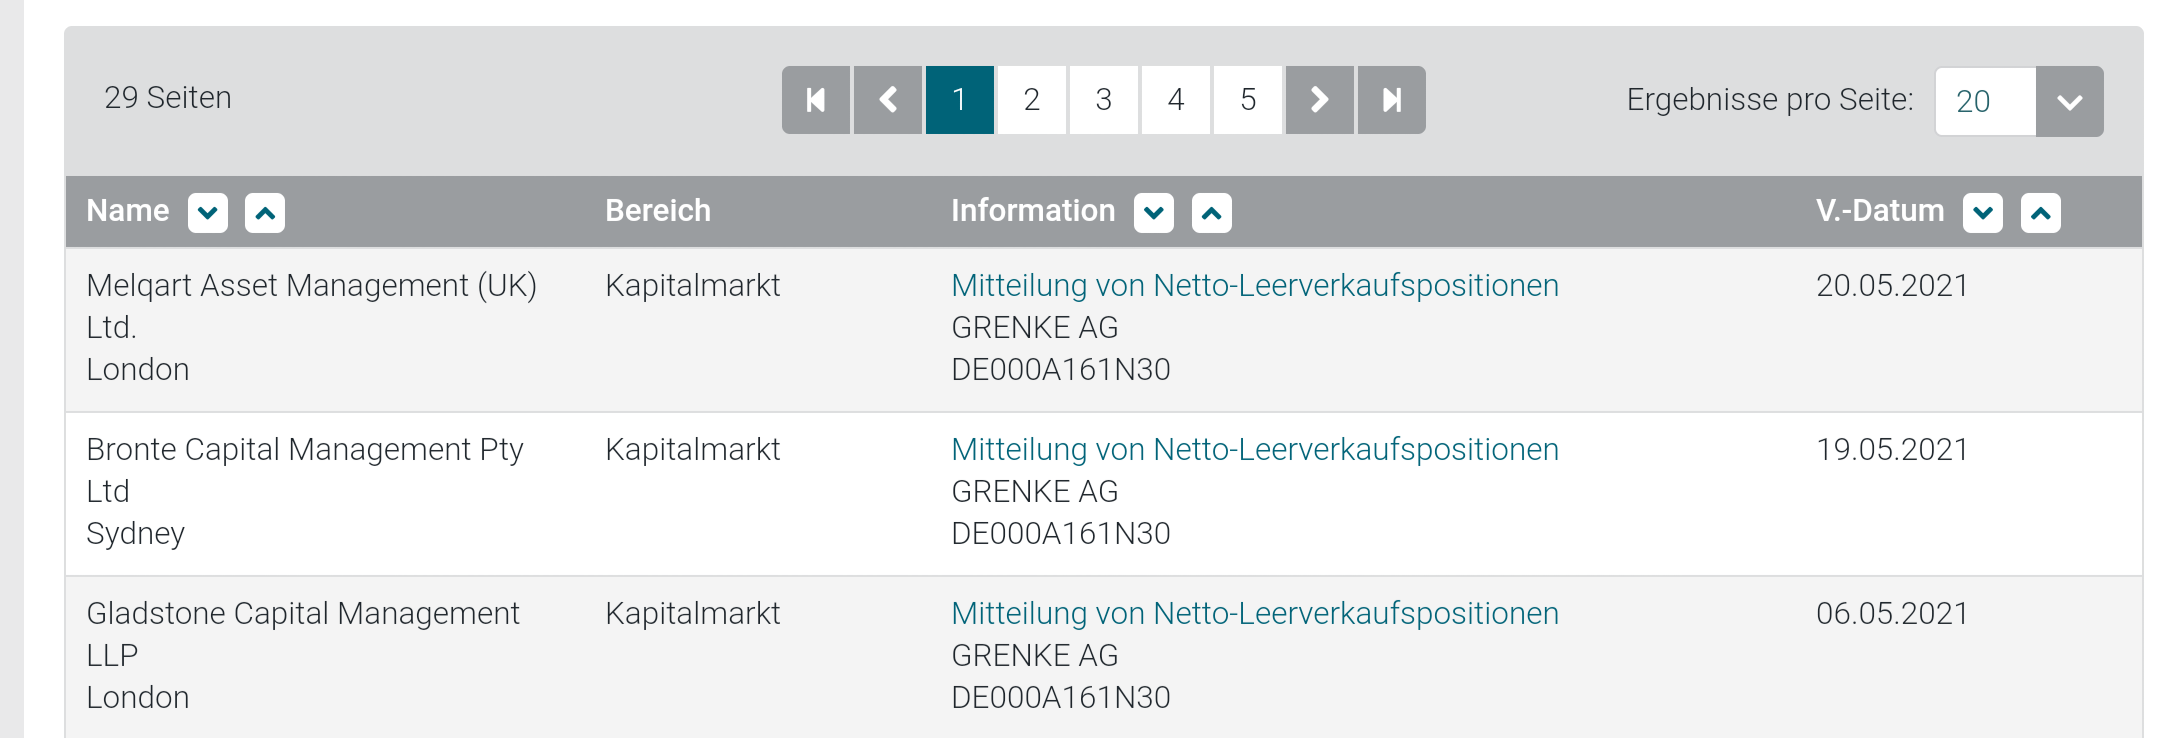Select results page 4
2159x738 pixels.
[x=1174, y=99]
